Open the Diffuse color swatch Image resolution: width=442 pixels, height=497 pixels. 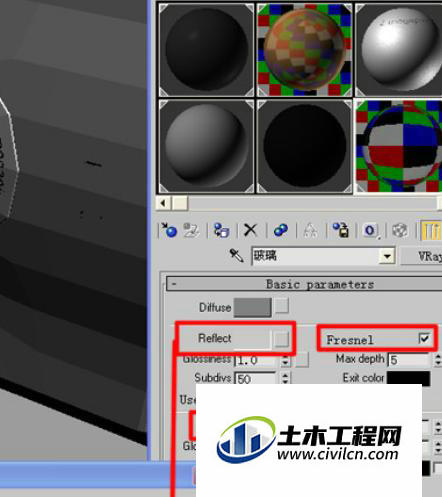253,307
